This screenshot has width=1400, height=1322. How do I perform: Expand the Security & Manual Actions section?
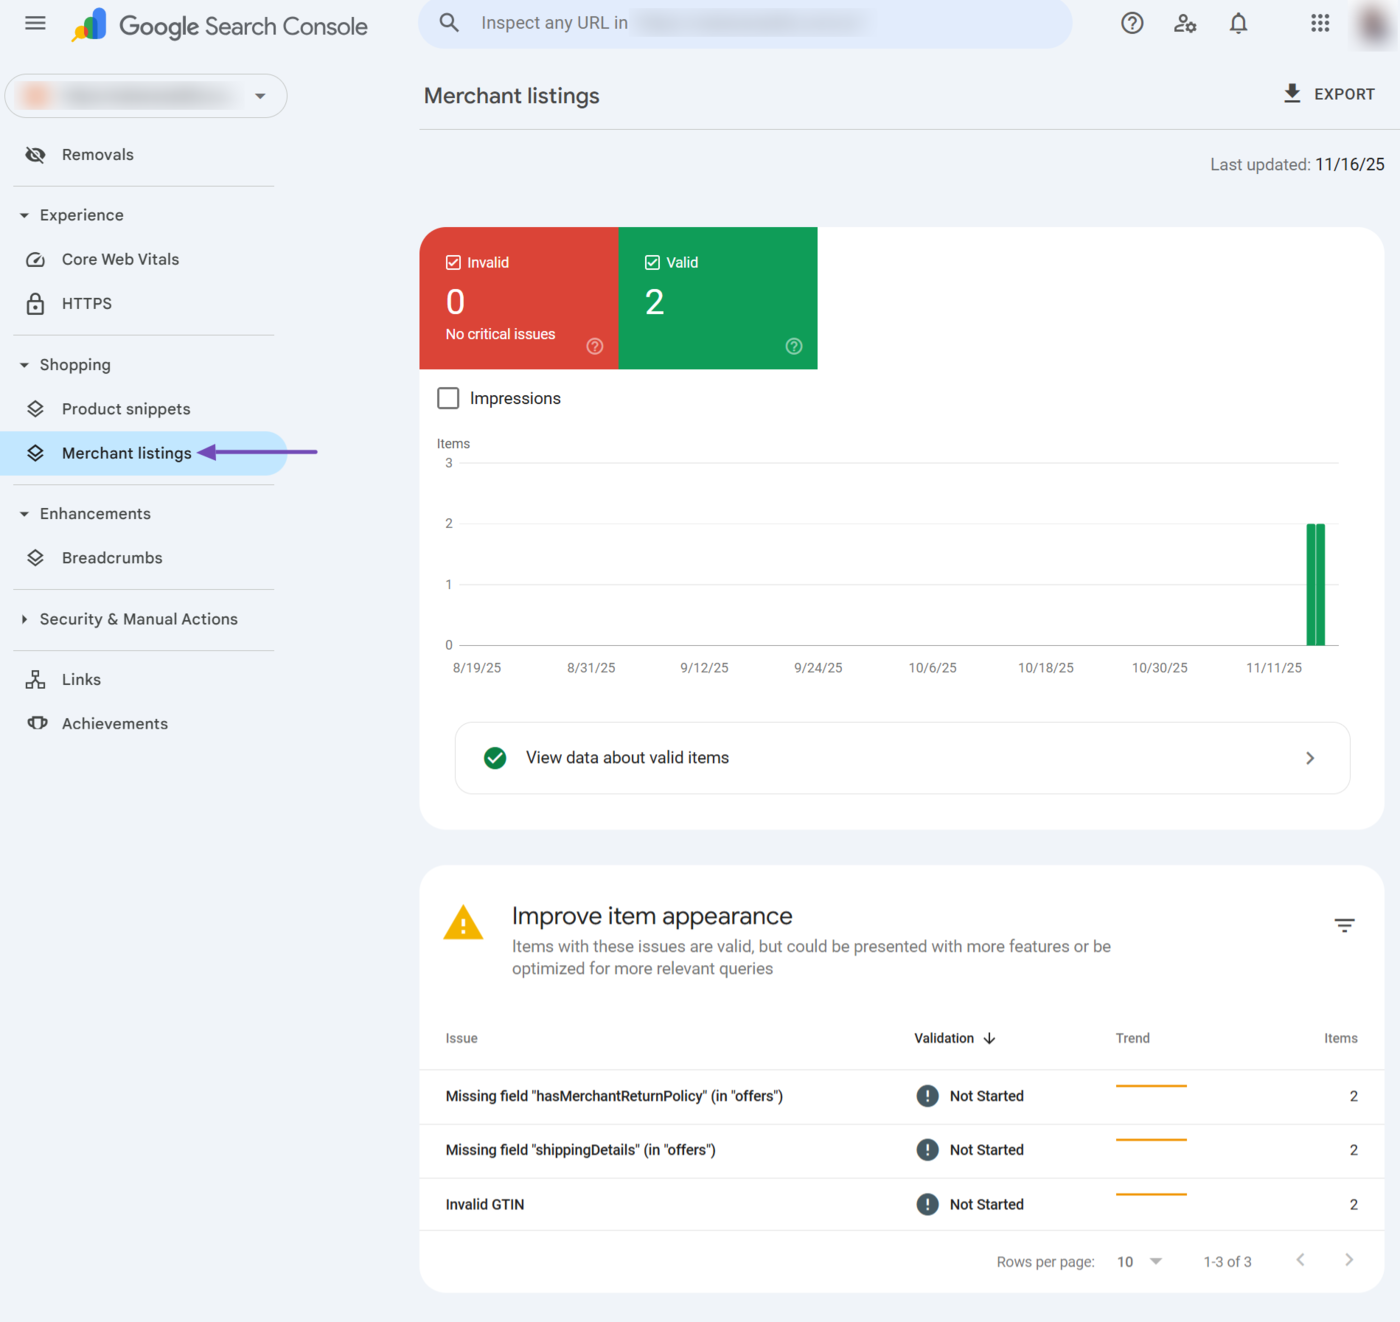click(x=139, y=619)
